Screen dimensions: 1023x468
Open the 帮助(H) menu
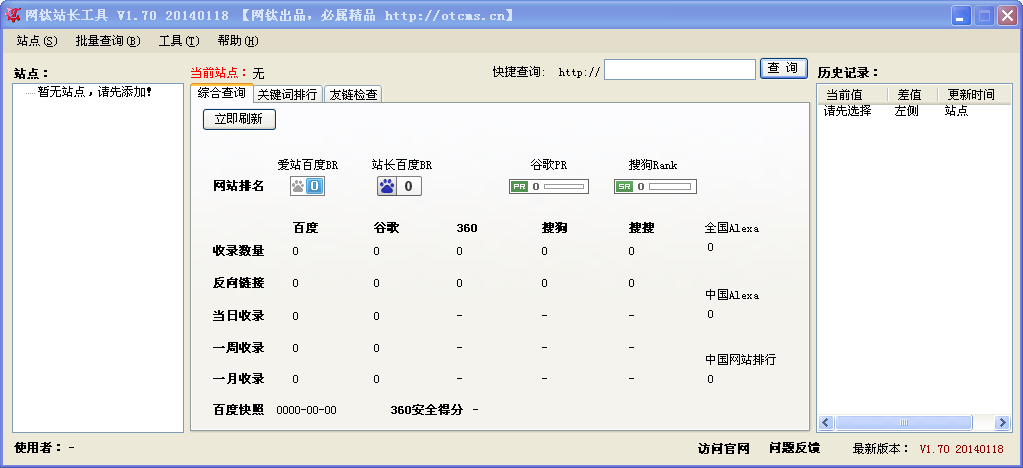pyautogui.click(x=238, y=41)
